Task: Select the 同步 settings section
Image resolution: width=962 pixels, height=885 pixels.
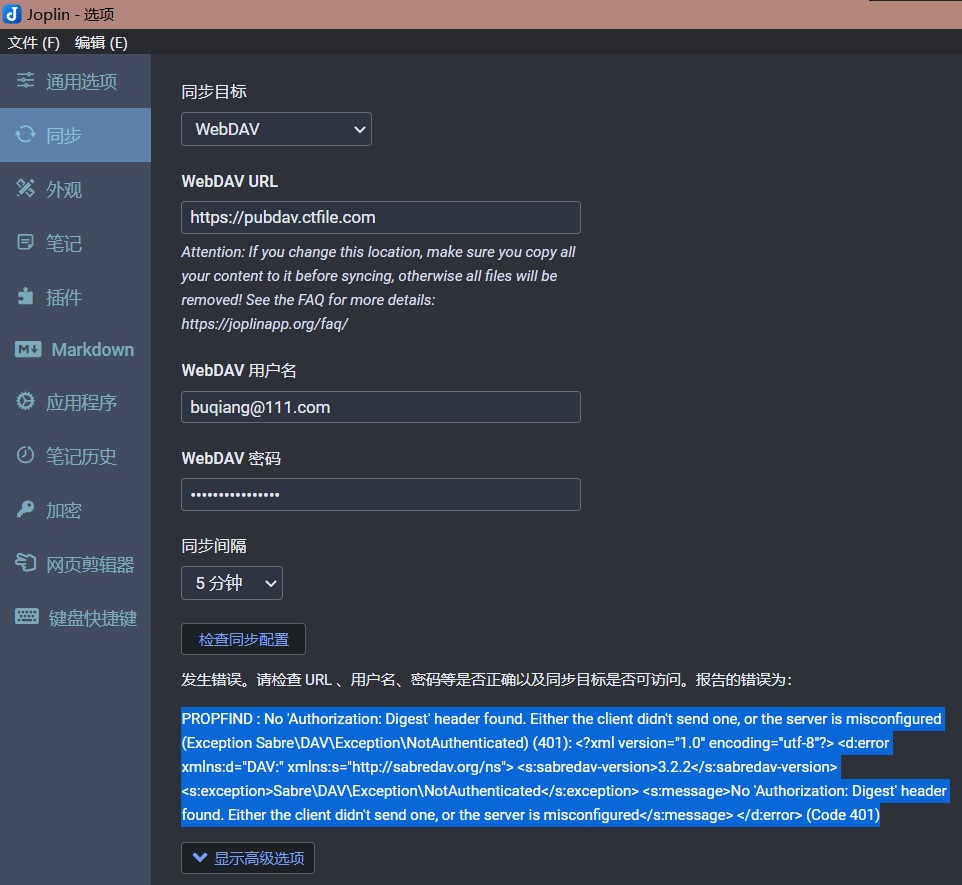Action: [75, 135]
